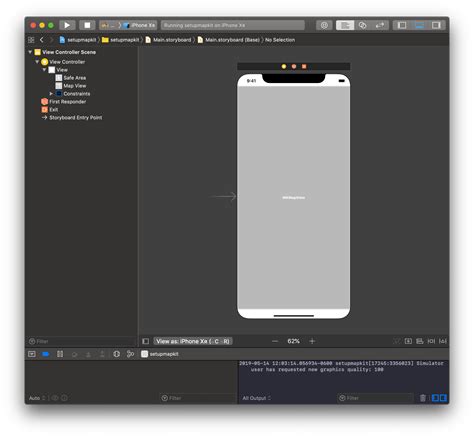
Task: Click Debug Memory Graph icon
Action: click(x=130, y=354)
